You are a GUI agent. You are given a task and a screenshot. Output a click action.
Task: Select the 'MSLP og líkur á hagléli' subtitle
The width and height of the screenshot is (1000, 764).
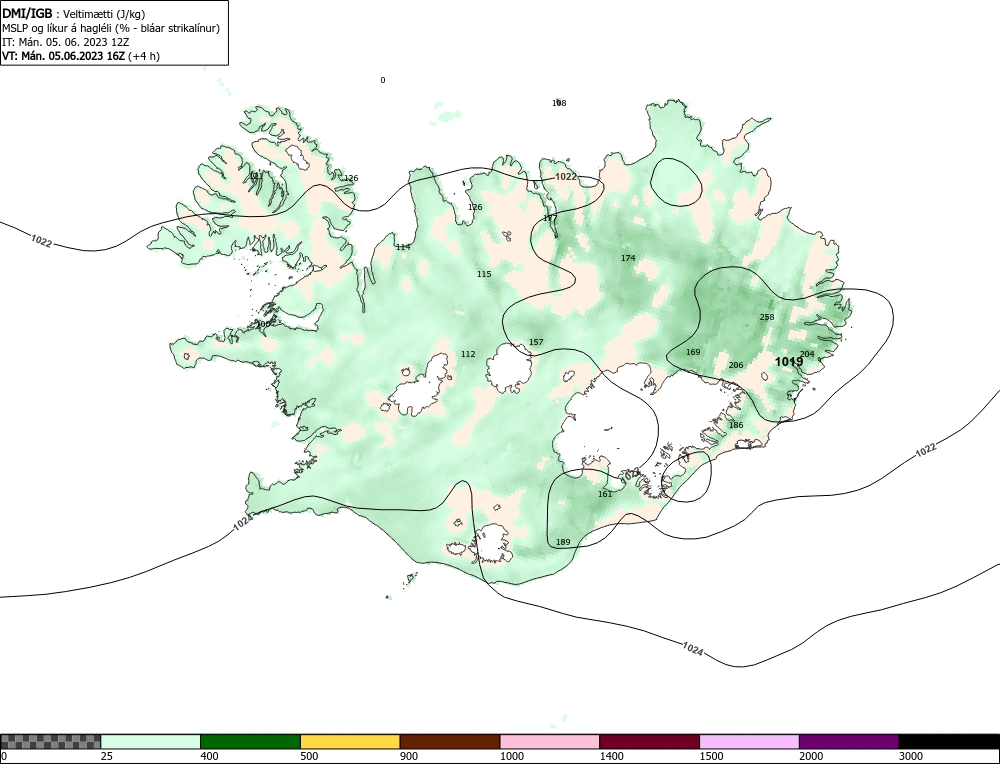click(111, 28)
